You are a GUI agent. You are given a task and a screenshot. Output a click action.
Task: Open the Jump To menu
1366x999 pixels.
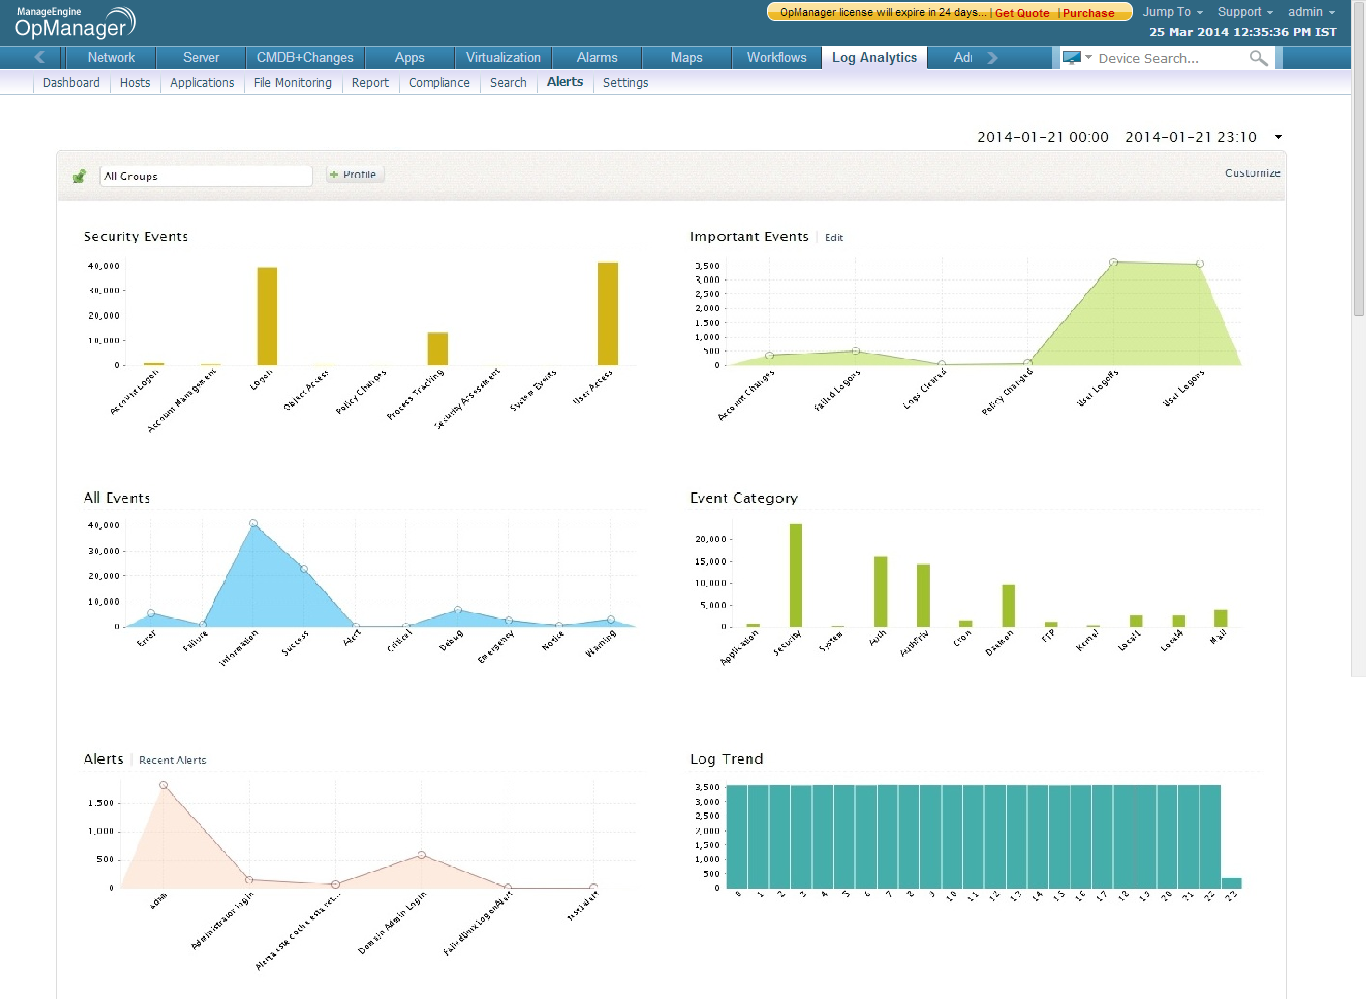point(1172,12)
